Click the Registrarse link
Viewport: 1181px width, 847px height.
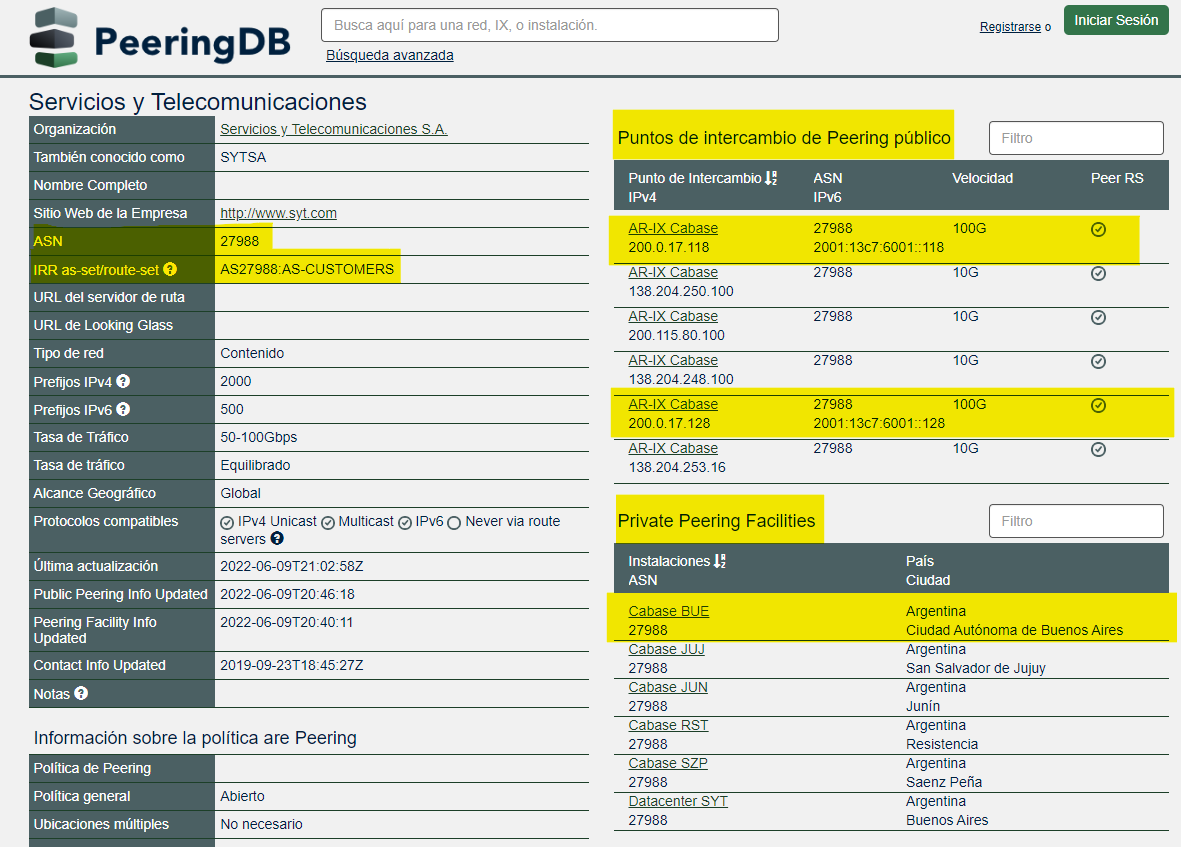pyautogui.click(x=1010, y=27)
